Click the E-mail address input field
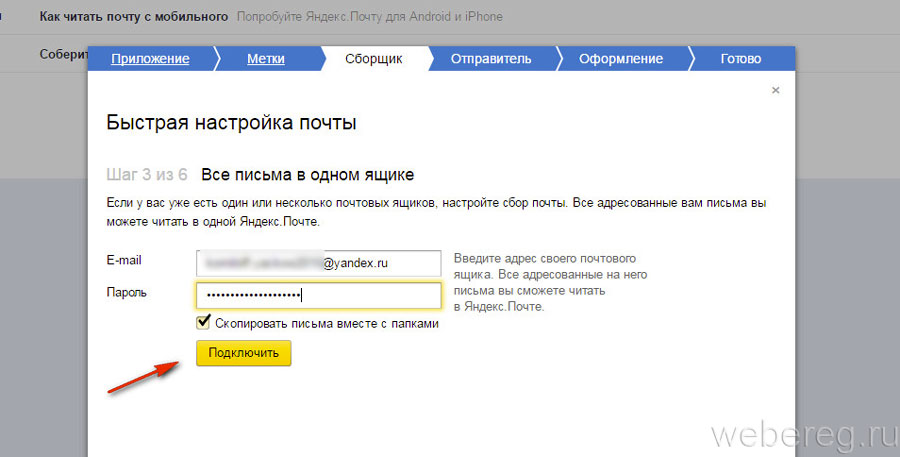The width and height of the screenshot is (900, 457). click(319, 264)
